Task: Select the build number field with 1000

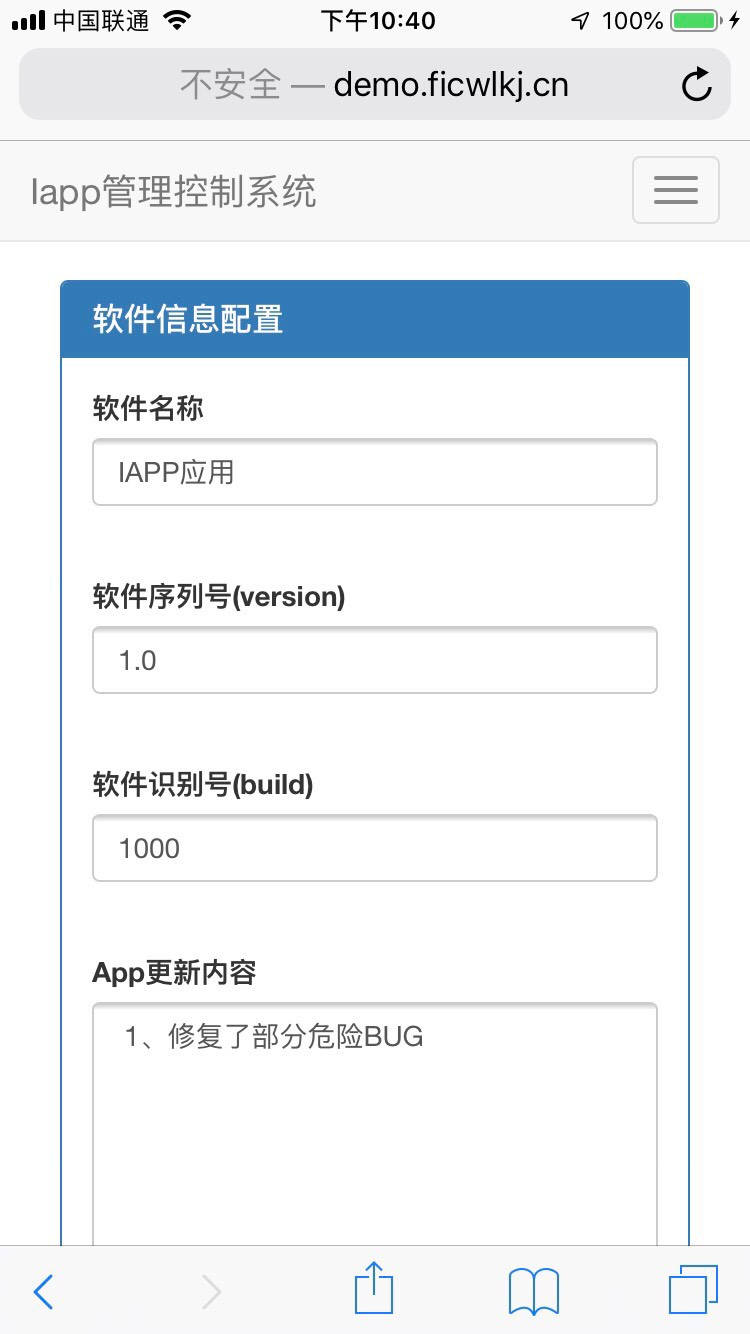Action: 374,848
